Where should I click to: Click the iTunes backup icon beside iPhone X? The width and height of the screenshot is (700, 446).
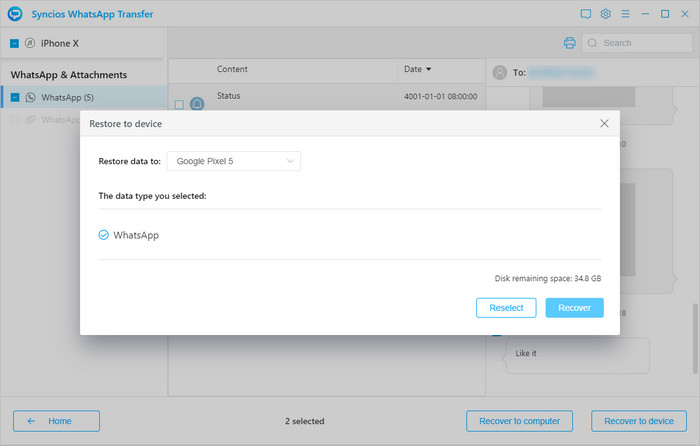(x=30, y=43)
